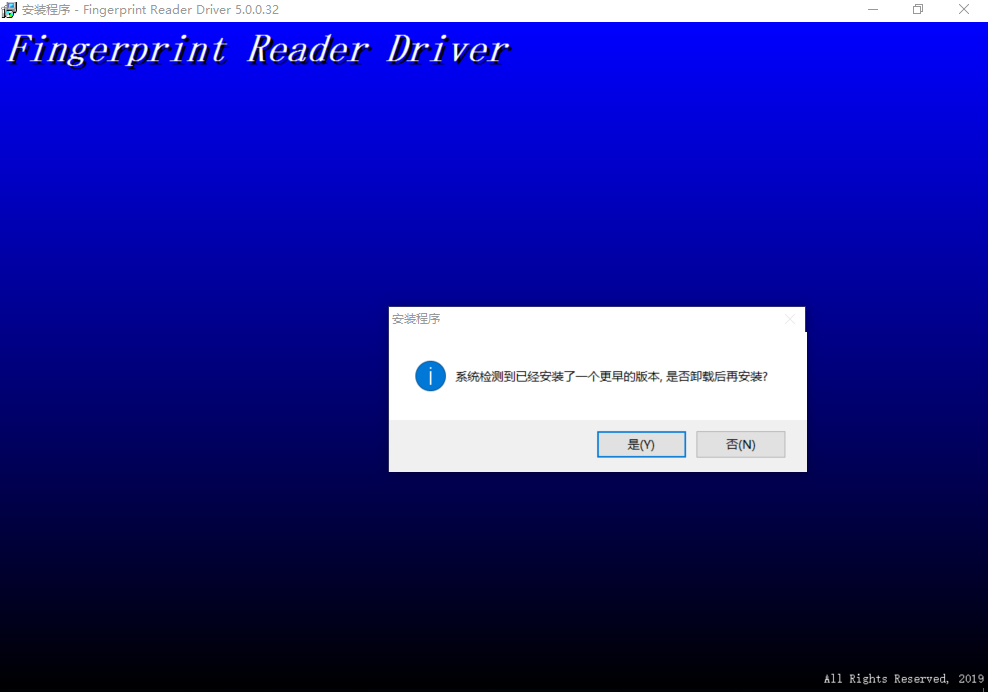The width and height of the screenshot is (988, 692).
Task: Minimize the Fingerprint Reader Driver installer window
Action: click(873, 10)
